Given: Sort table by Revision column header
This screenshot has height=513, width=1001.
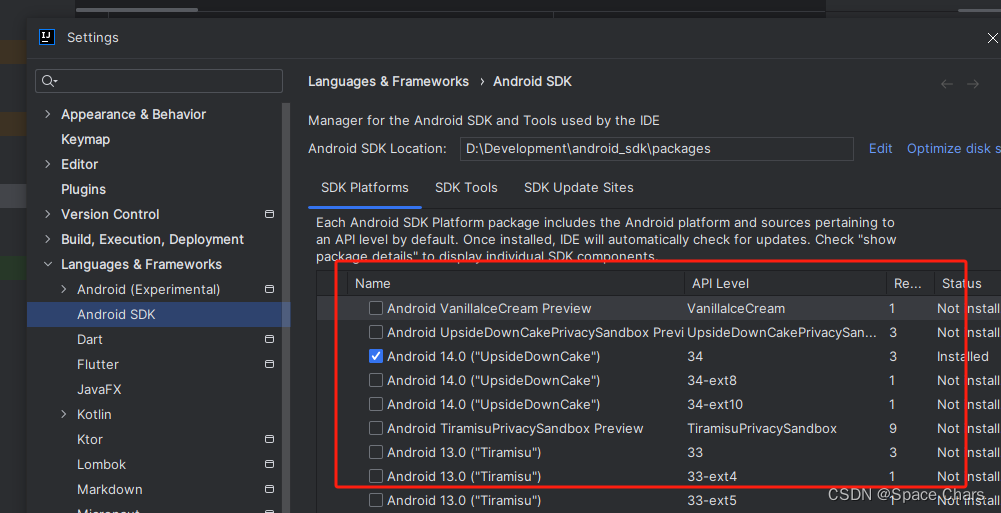Looking at the screenshot, I should click(910, 283).
